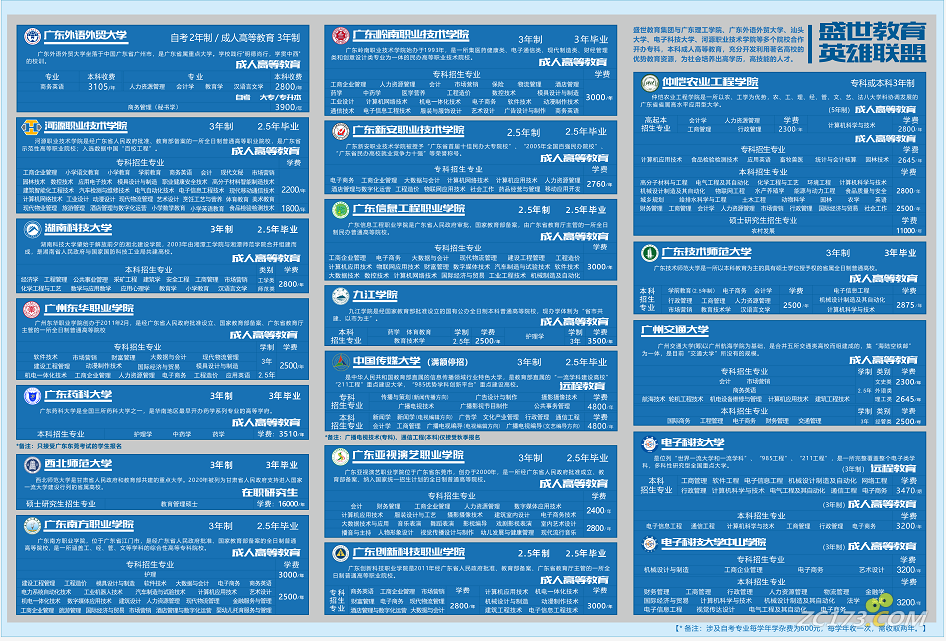
Task: Select the 中国传媒大学 heading text
Action: pos(387,361)
